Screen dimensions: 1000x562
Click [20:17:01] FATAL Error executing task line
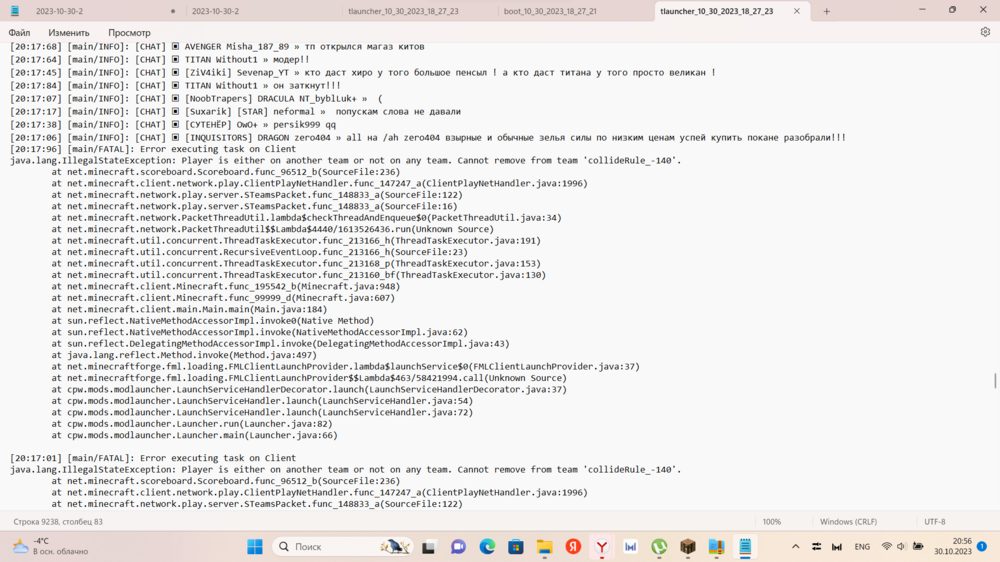(153, 458)
